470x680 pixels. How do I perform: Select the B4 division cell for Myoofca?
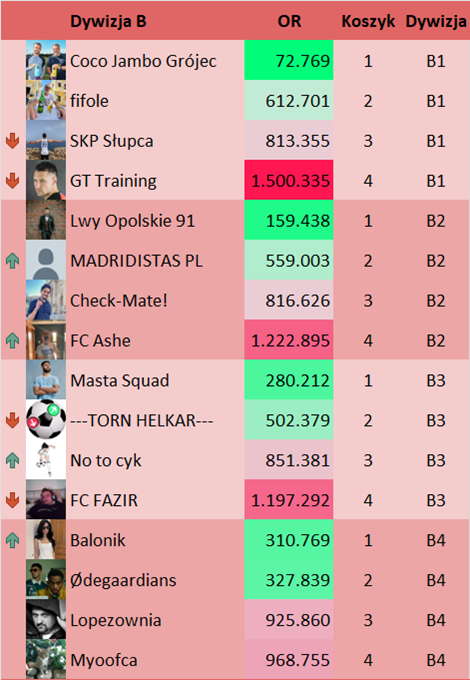[x=436, y=660]
